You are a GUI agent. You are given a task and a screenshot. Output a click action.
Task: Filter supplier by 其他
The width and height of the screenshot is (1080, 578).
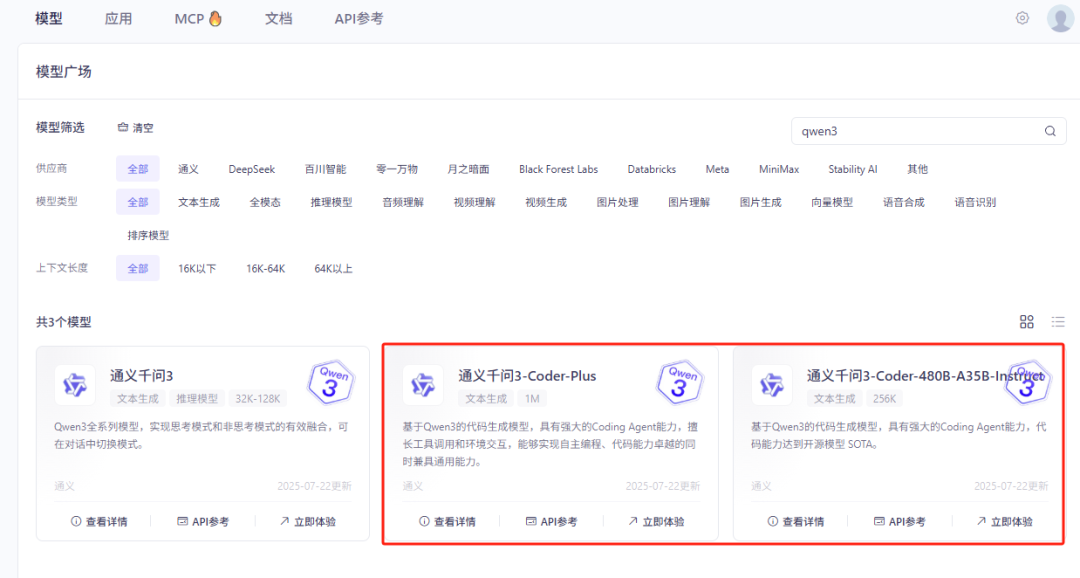coord(917,169)
